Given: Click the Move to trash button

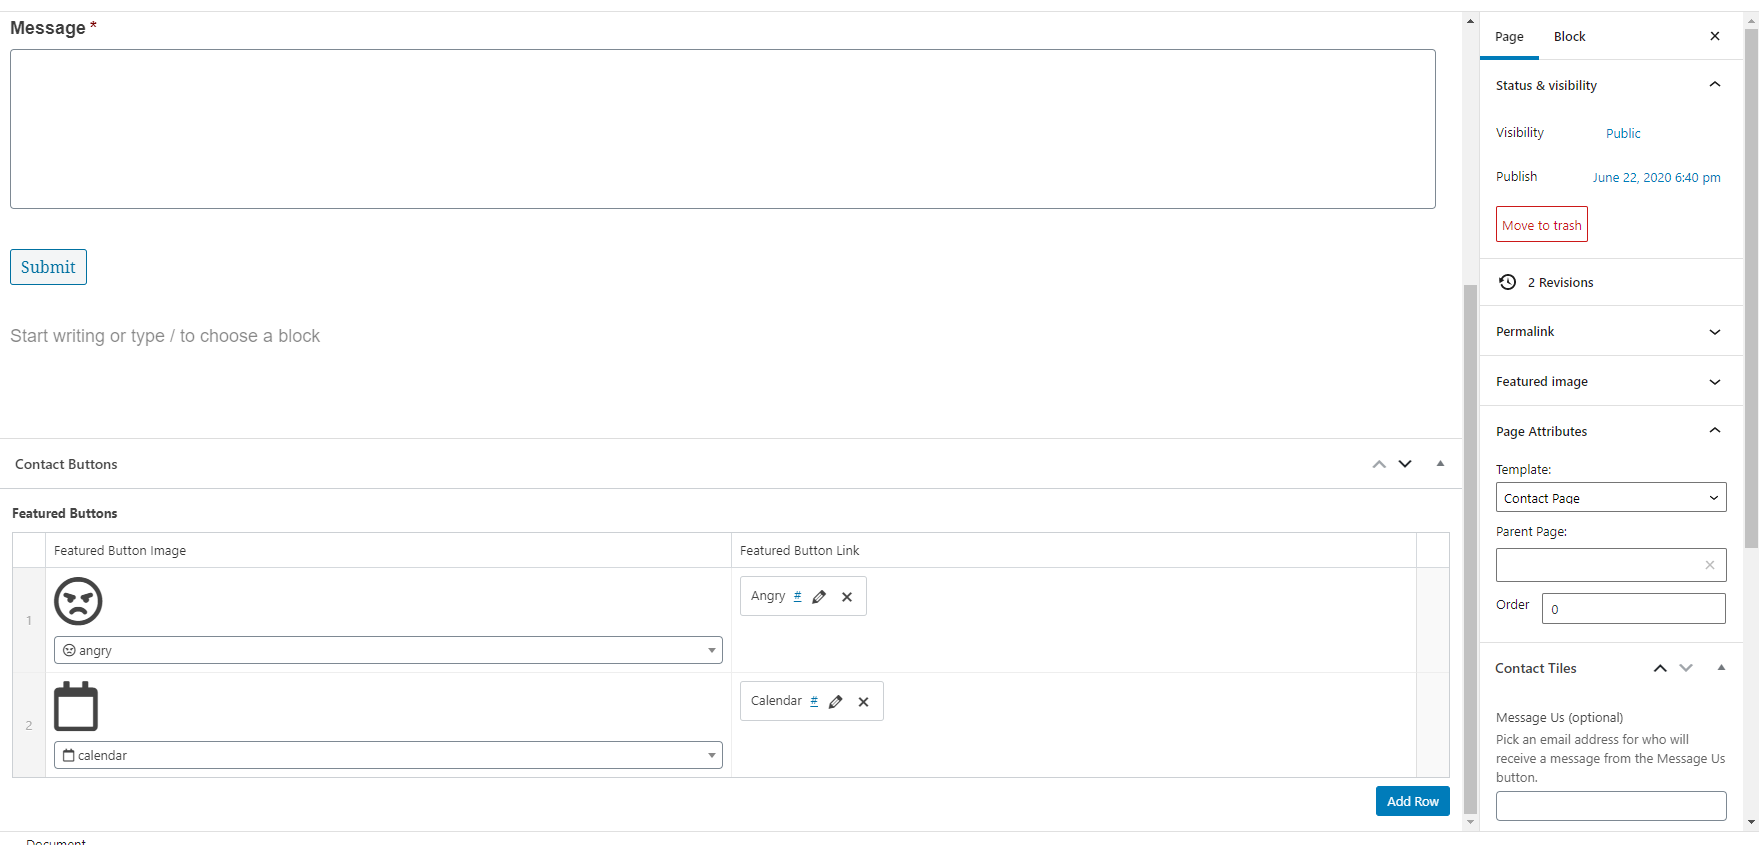Looking at the screenshot, I should pos(1541,225).
